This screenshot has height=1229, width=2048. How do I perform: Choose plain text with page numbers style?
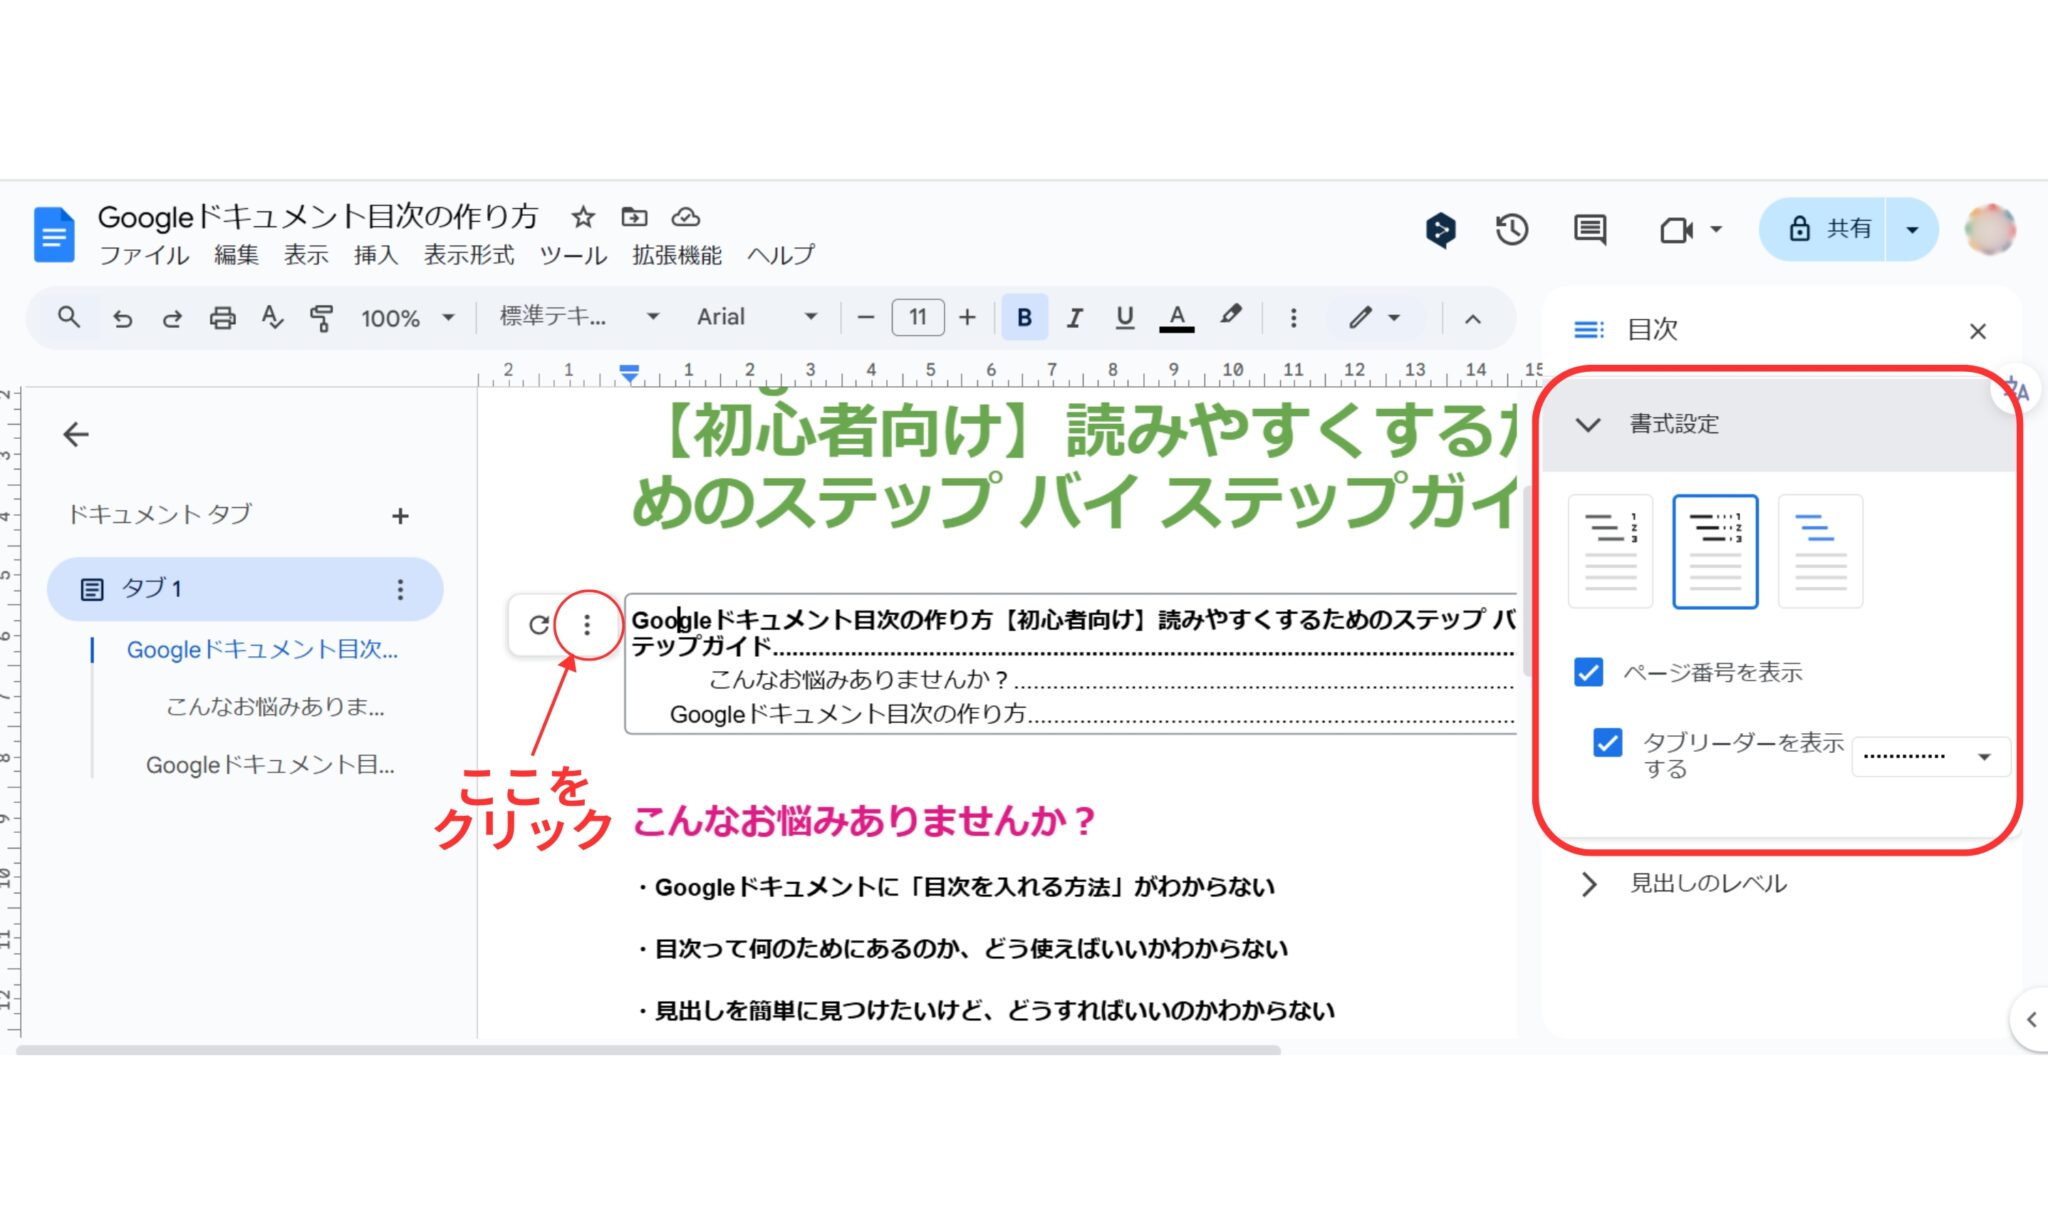(1610, 551)
